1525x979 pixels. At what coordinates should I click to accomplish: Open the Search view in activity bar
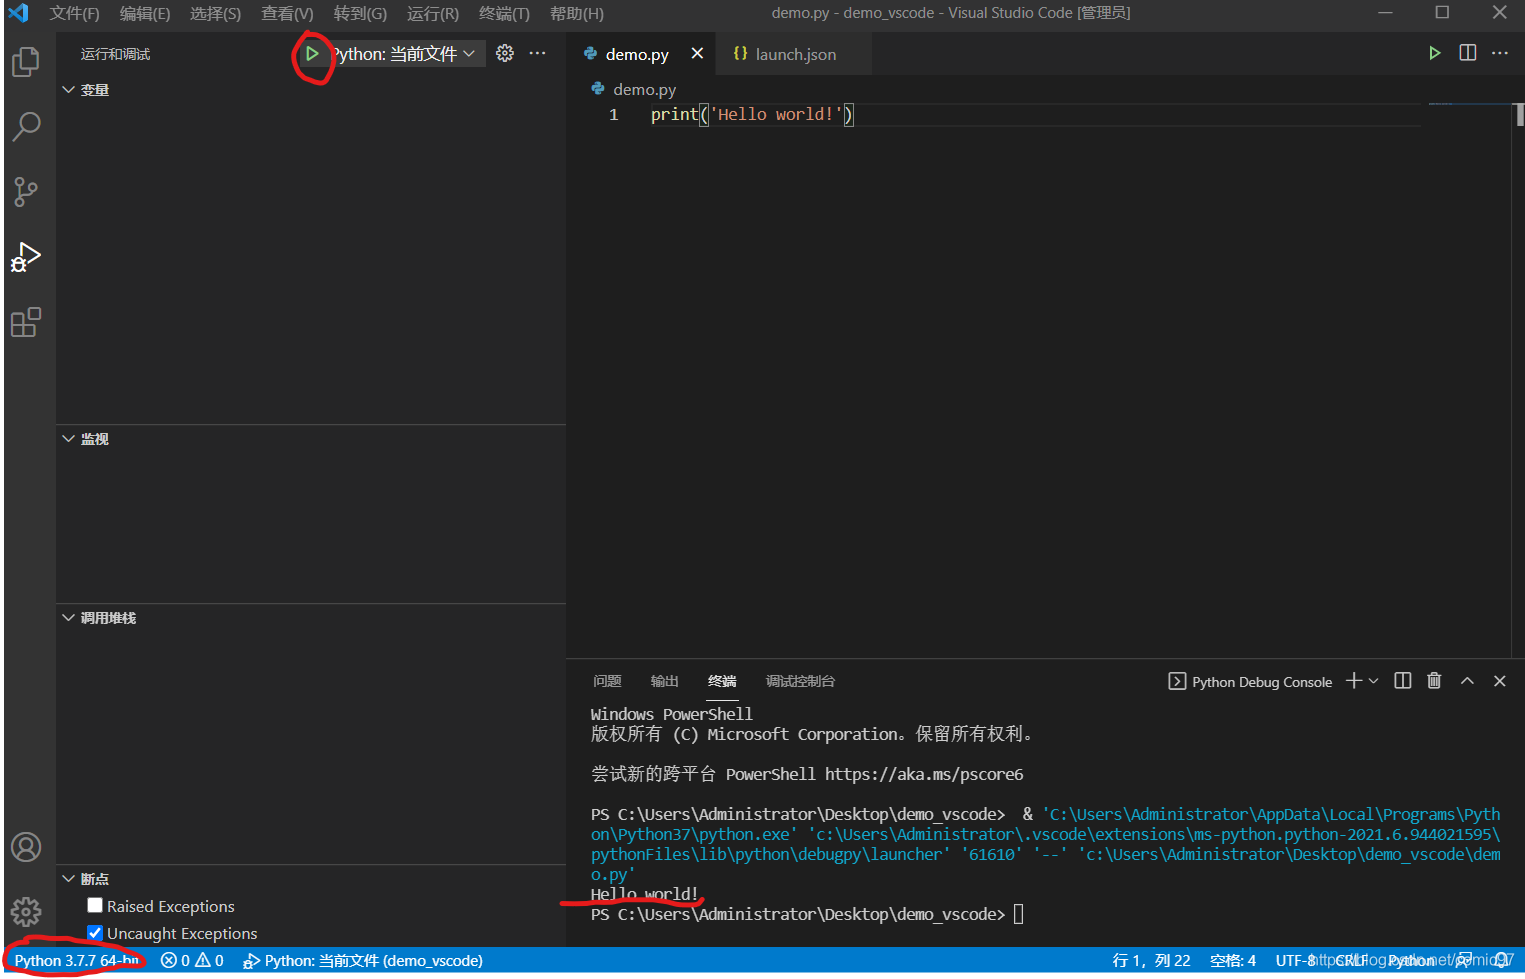26,127
